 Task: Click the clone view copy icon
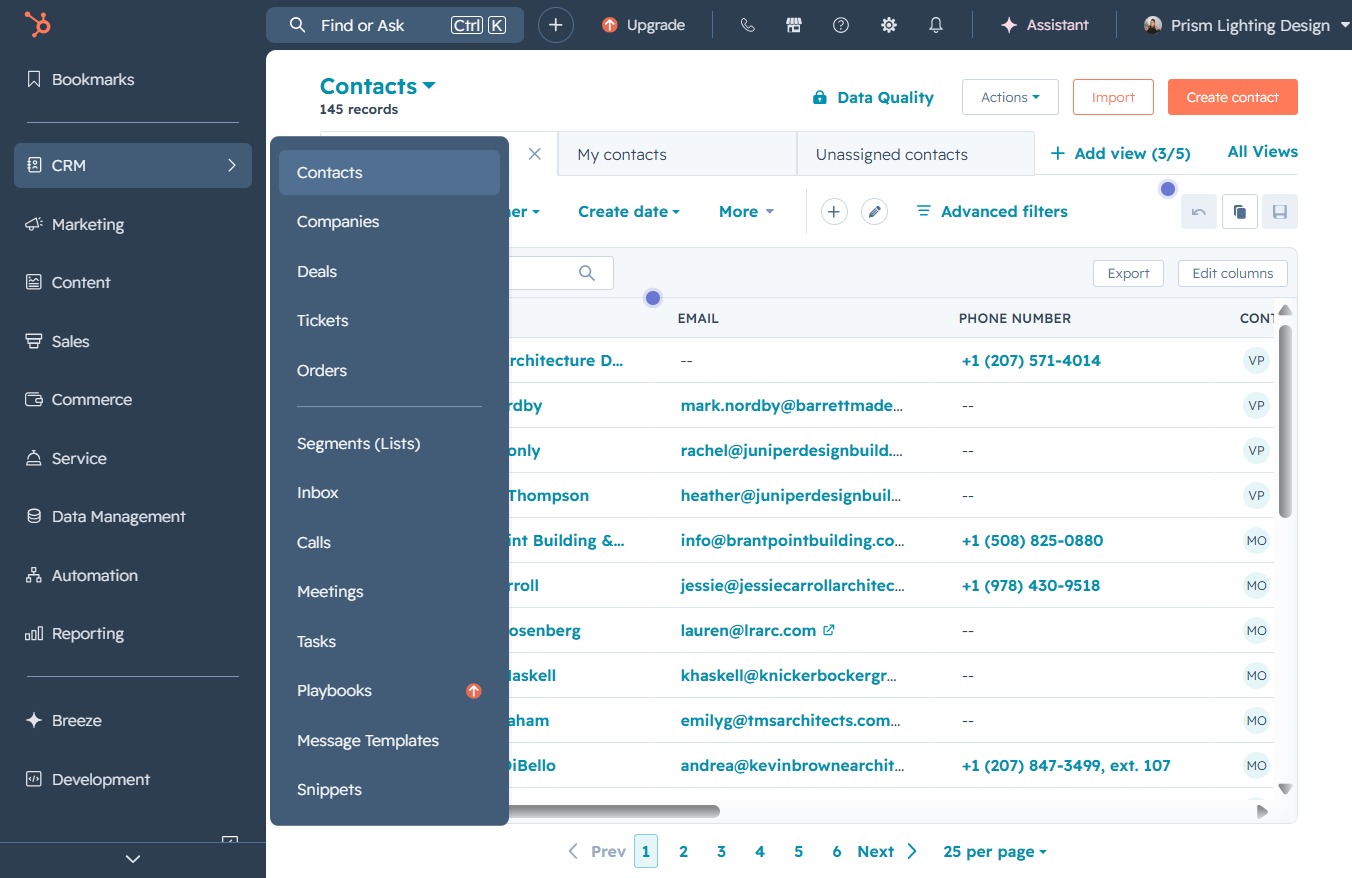tap(1240, 211)
